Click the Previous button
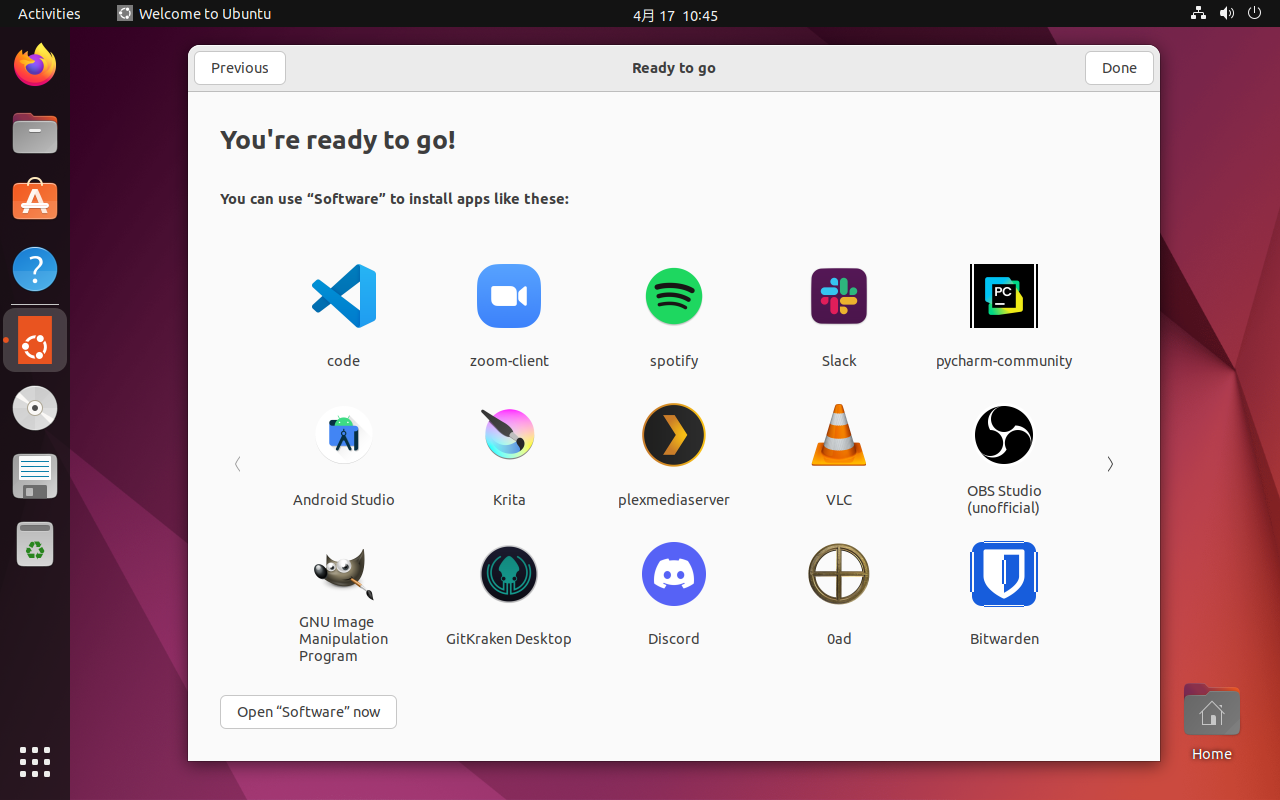Viewport: 1280px width, 800px height. tap(239, 67)
